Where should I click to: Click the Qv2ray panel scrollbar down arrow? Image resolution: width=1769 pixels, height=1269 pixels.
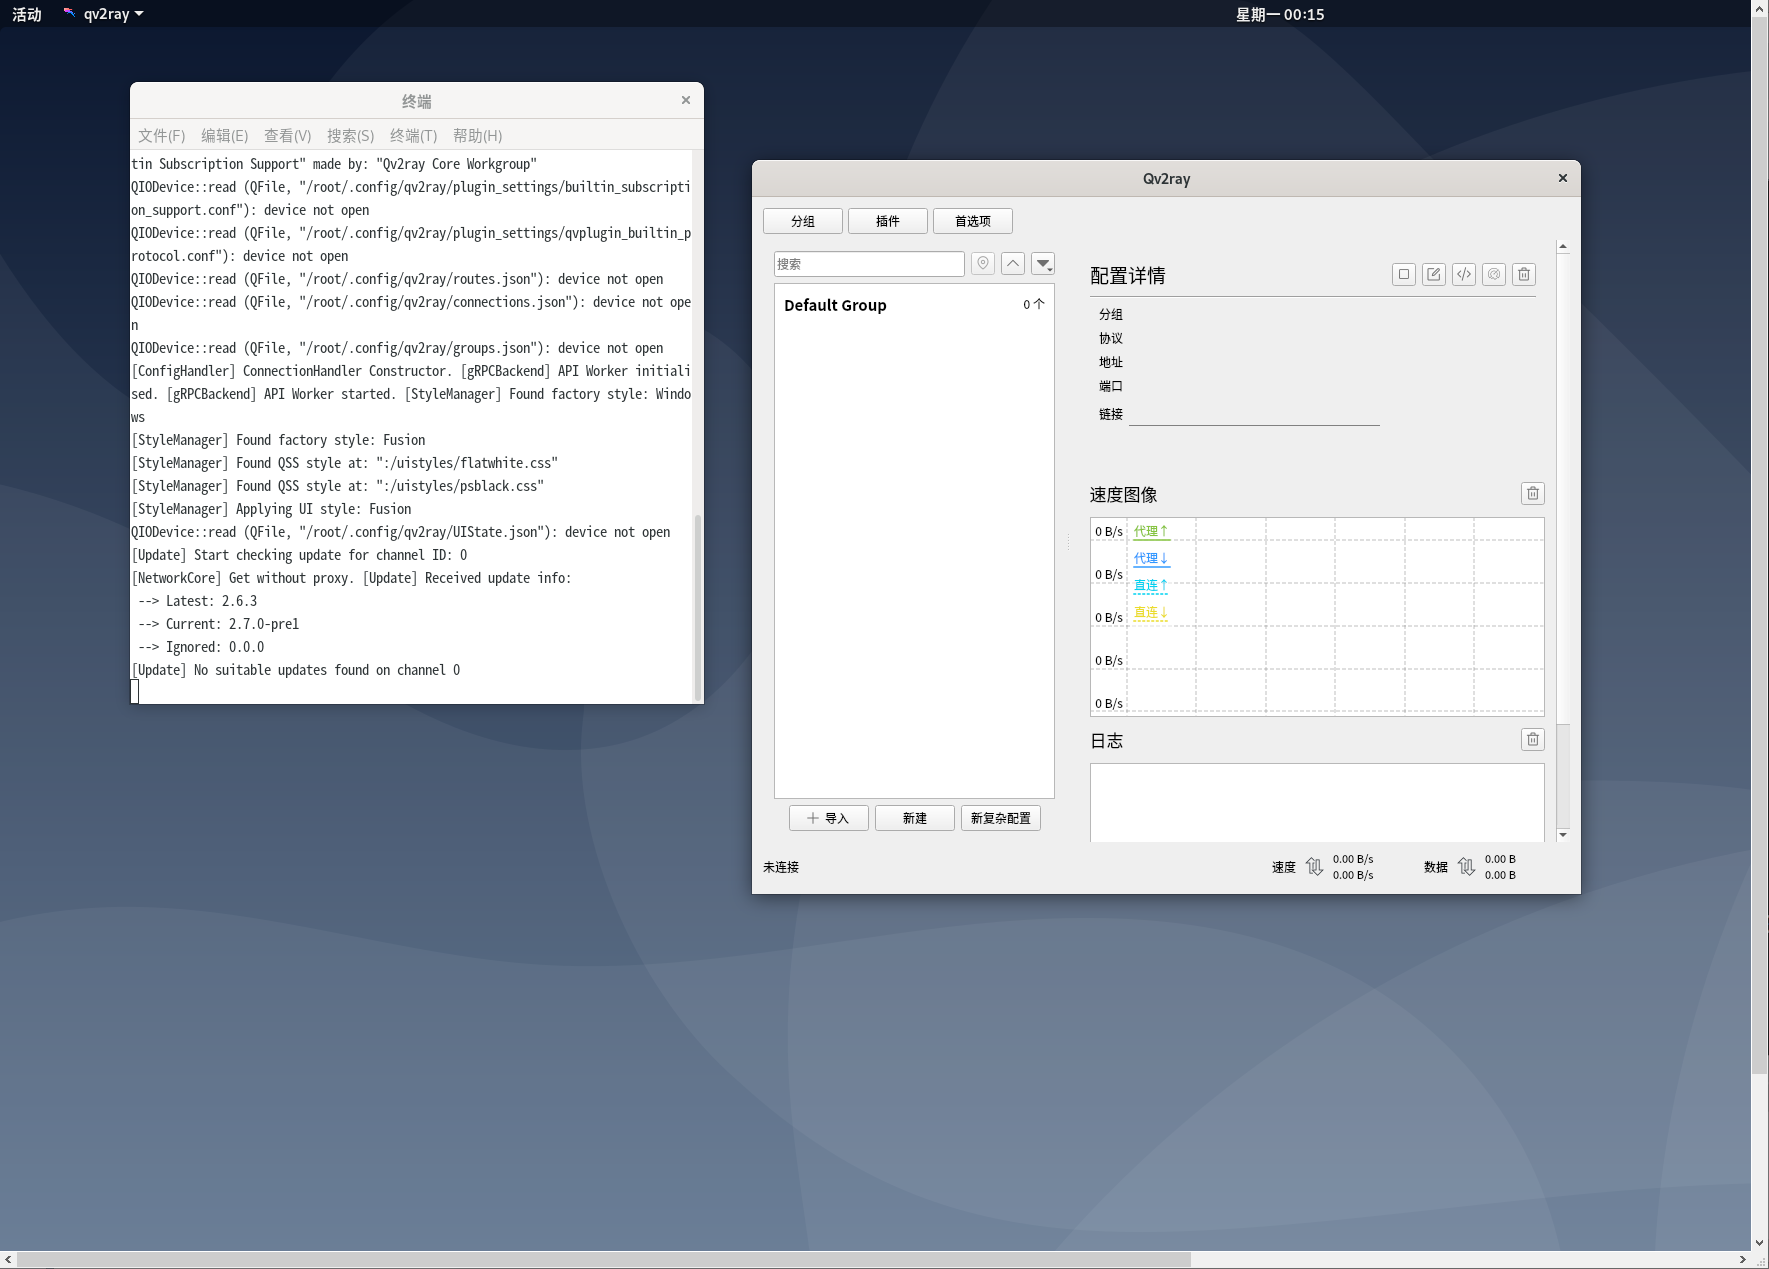(x=1563, y=835)
